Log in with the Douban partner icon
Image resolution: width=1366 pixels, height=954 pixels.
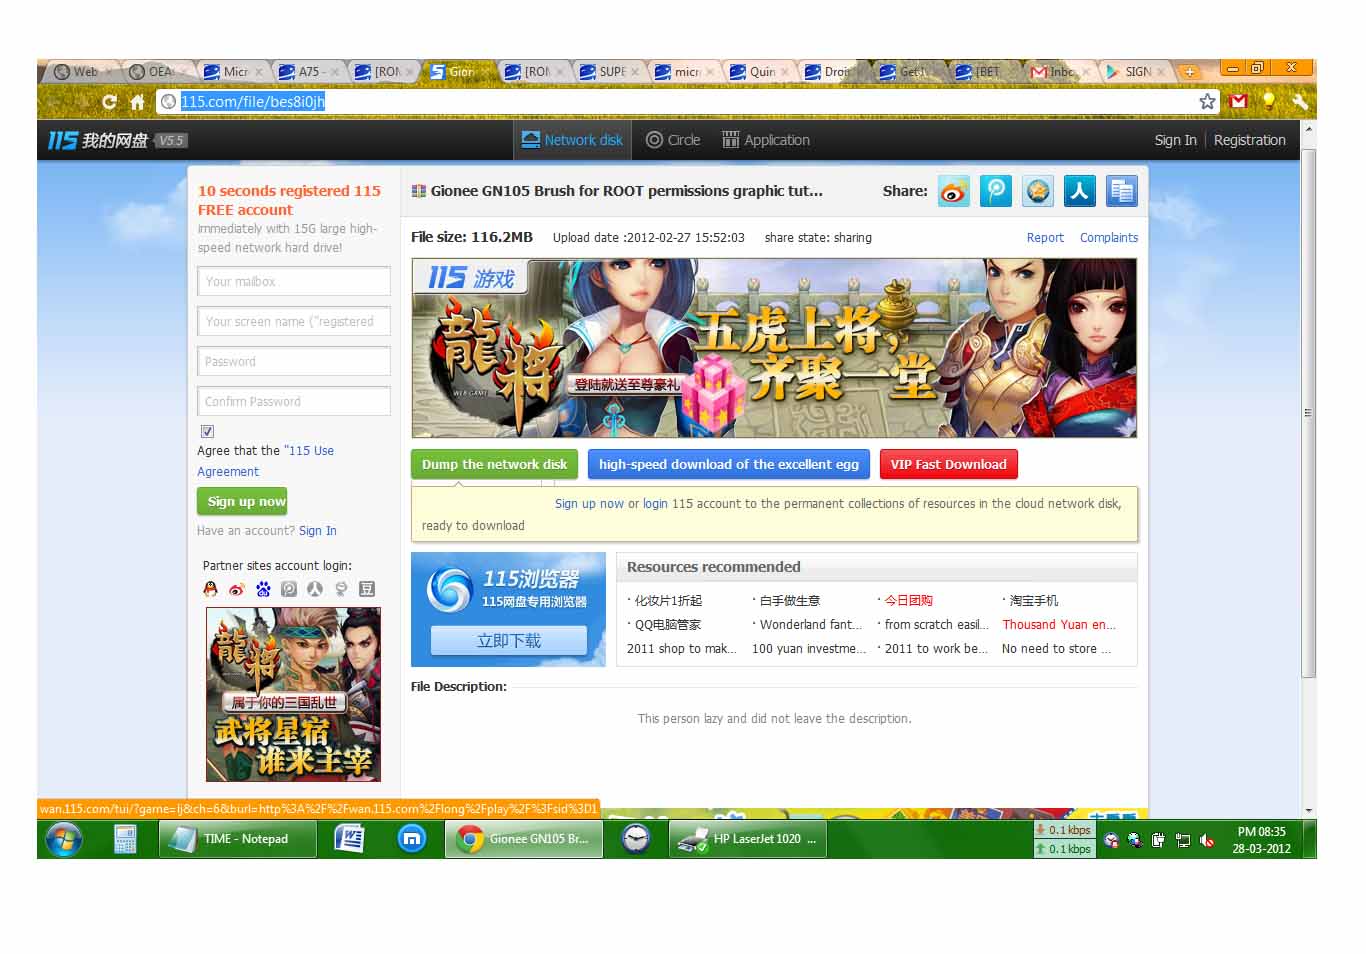tap(367, 589)
